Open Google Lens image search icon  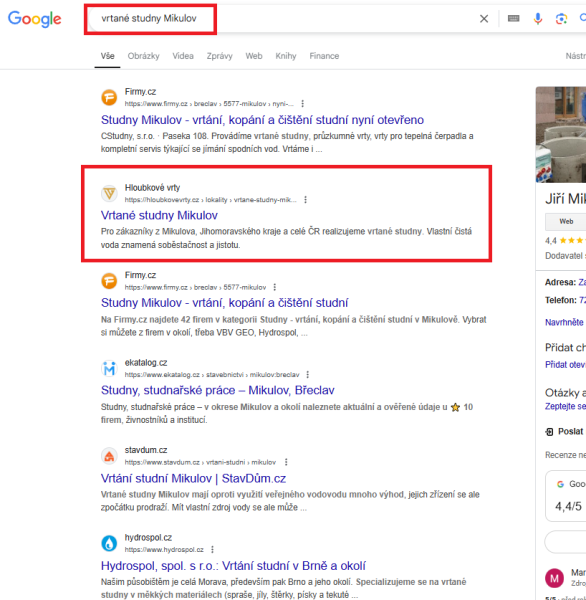pos(561,18)
